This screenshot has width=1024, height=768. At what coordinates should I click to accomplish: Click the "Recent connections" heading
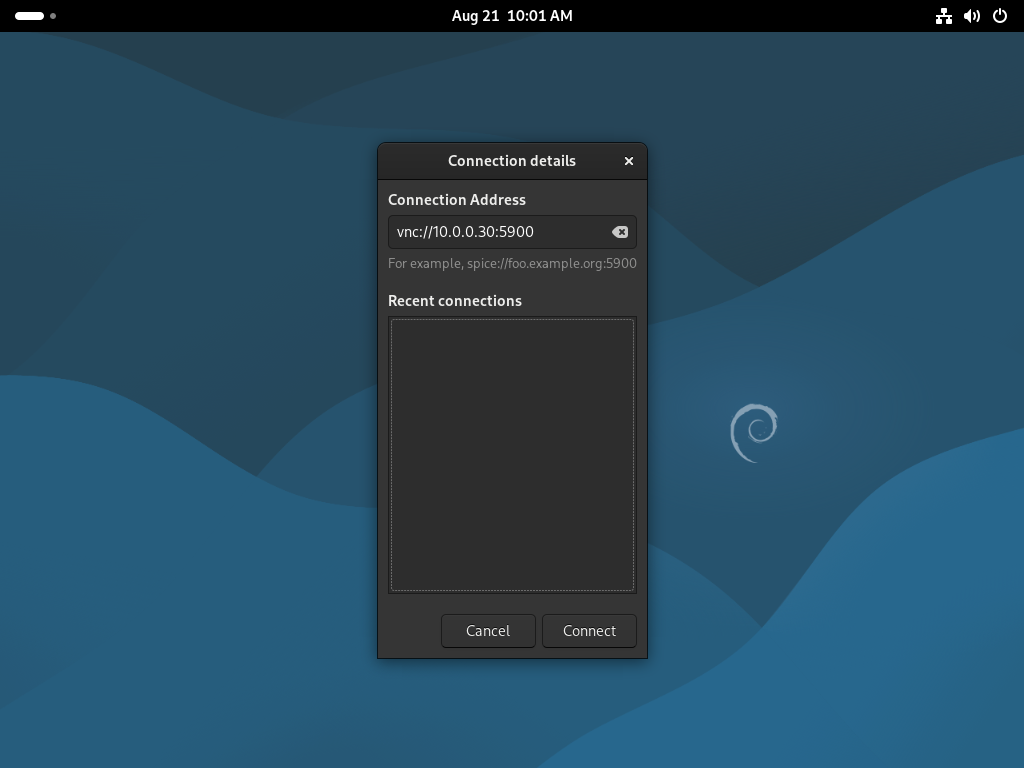(455, 301)
